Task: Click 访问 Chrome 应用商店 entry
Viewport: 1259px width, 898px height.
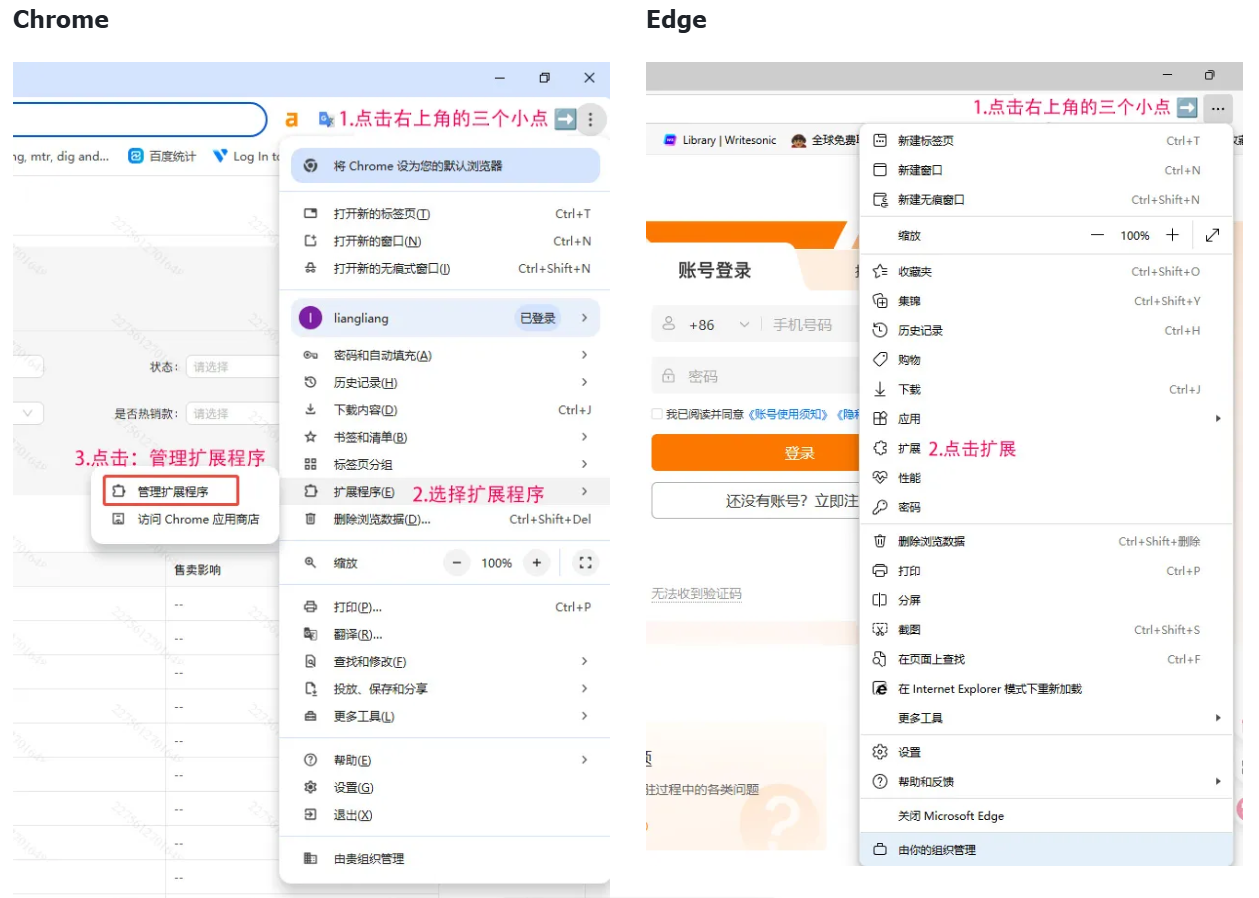Action: tap(184, 519)
